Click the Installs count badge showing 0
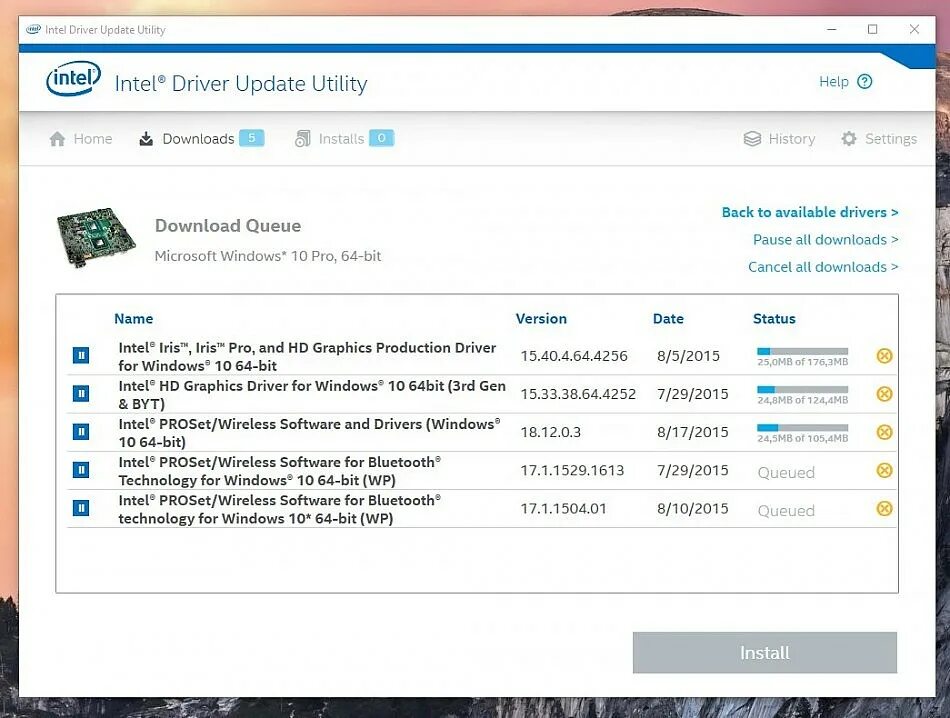The image size is (950, 718). pos(382,138)
